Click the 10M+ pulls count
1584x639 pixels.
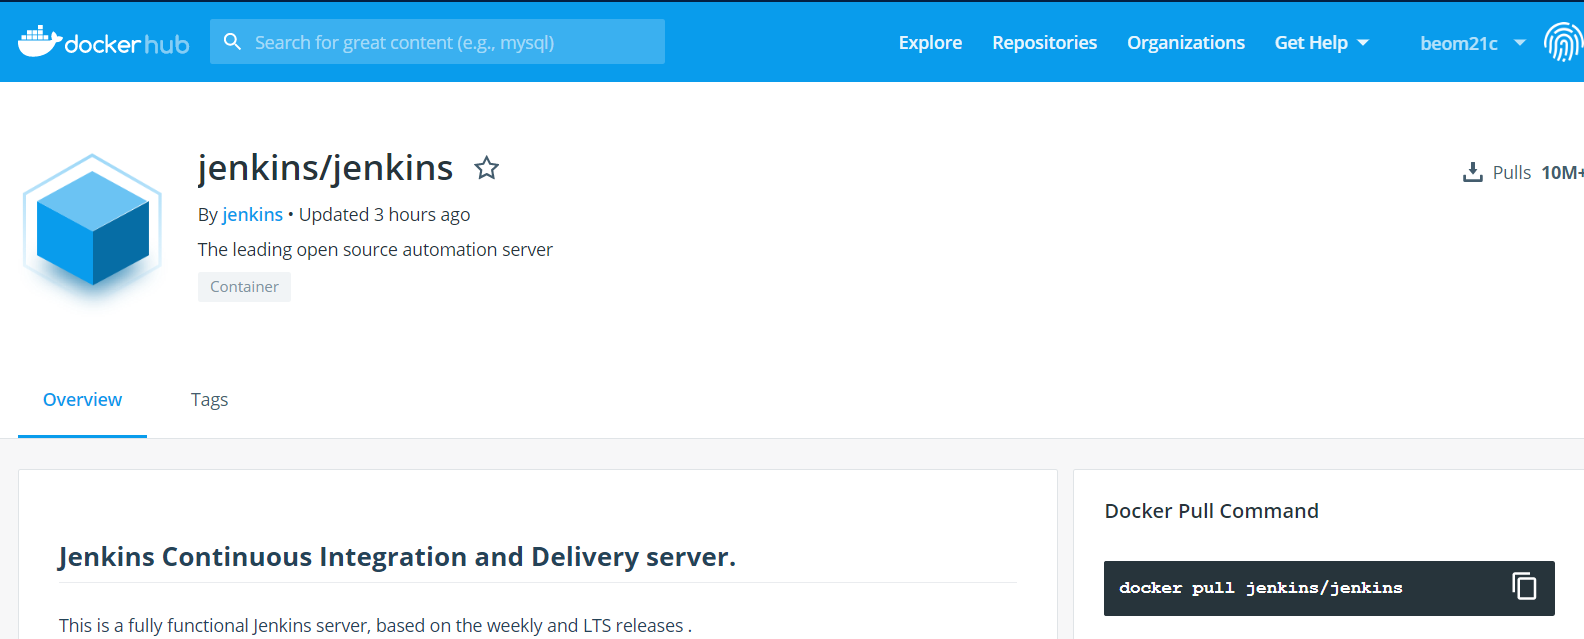coord(1562,173)
